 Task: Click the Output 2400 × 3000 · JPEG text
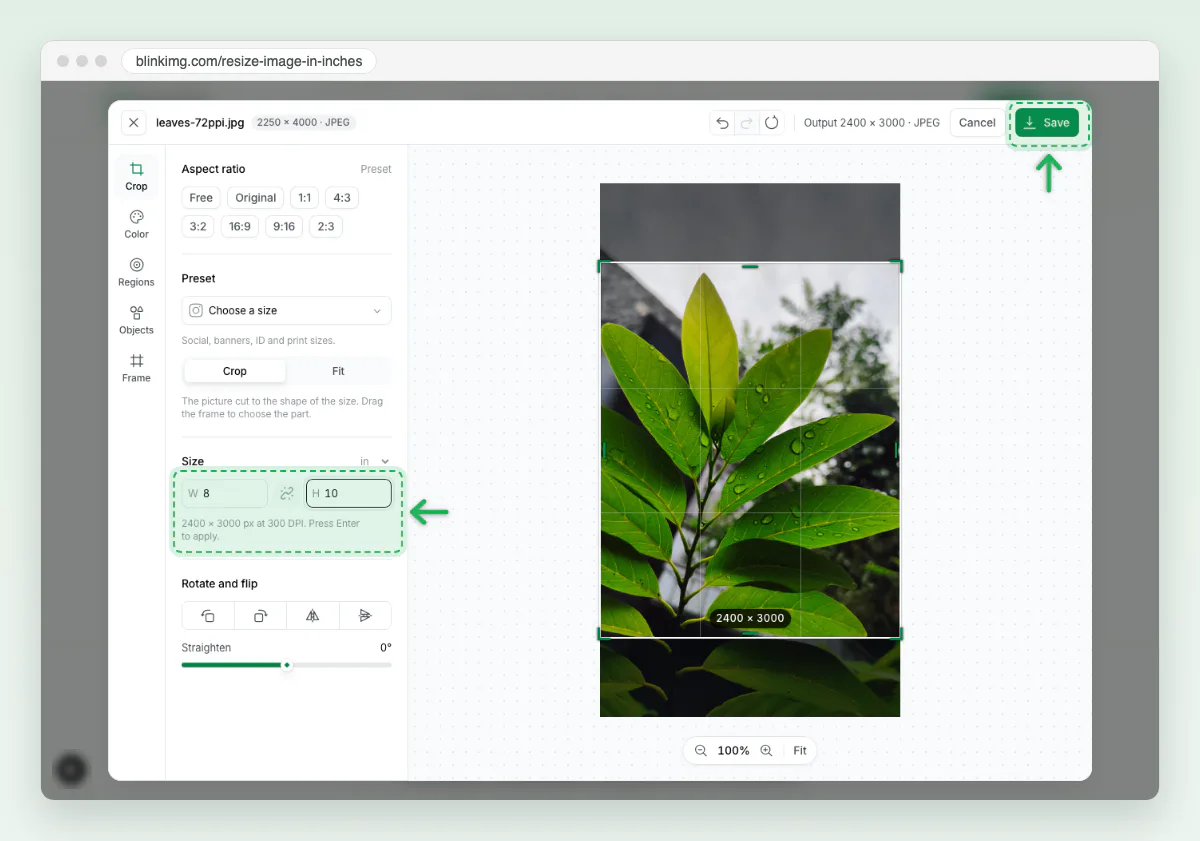pyautogui.click(x=872, y=123)
